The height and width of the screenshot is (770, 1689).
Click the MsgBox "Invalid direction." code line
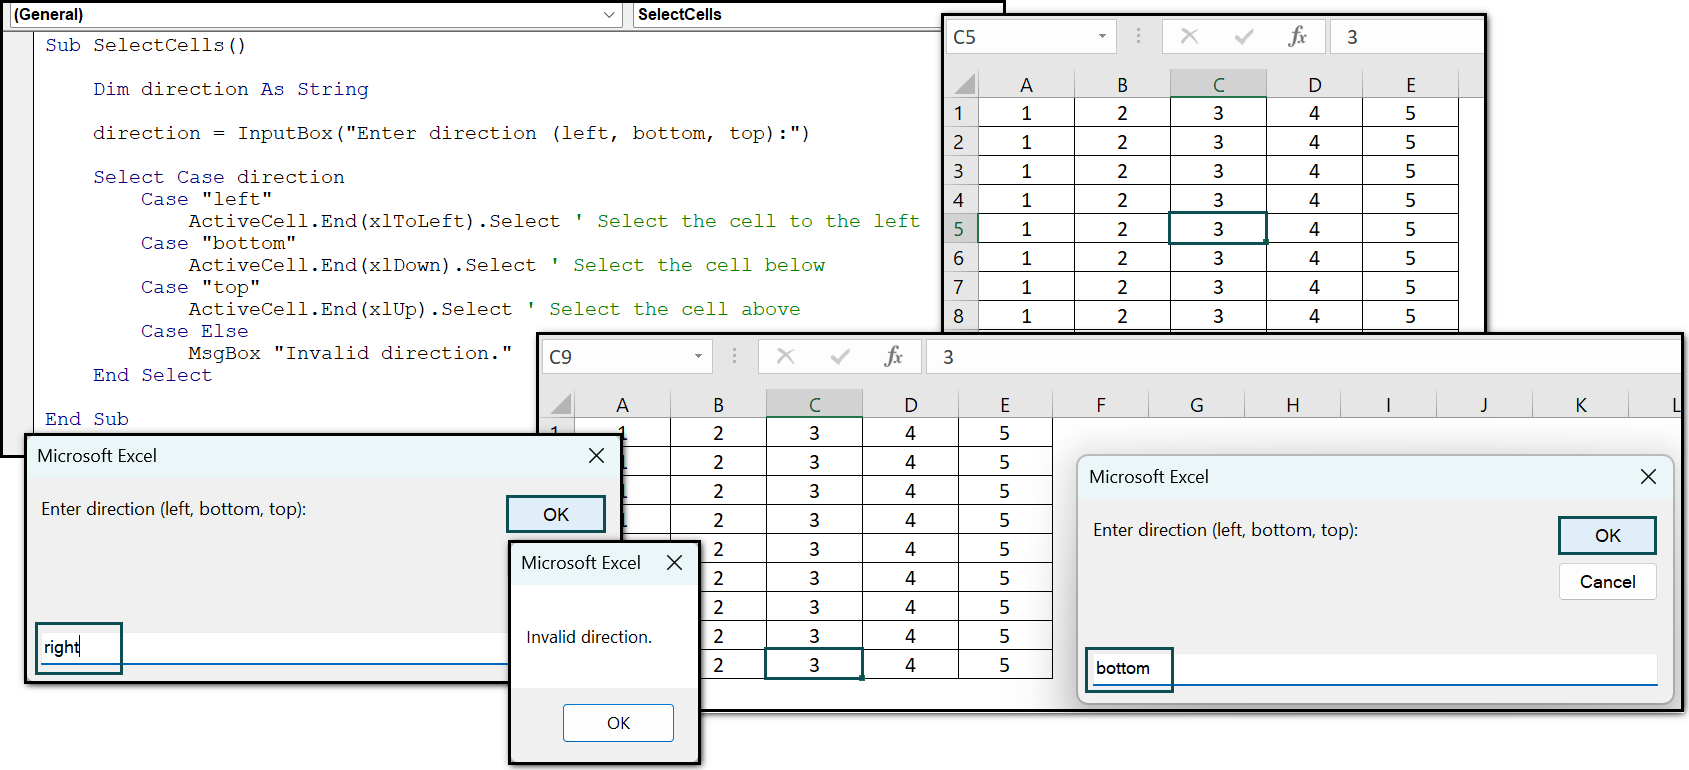click(350, 353)
